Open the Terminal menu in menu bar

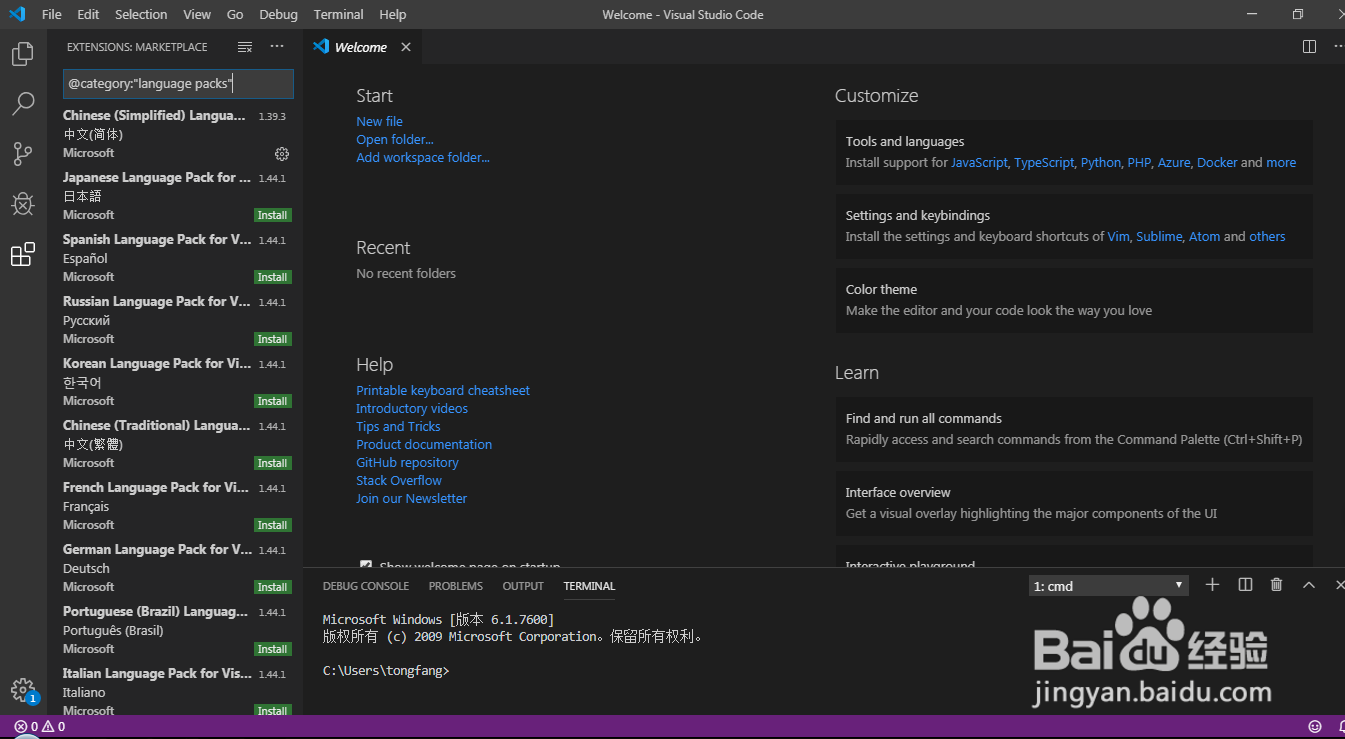coord(338,14)
